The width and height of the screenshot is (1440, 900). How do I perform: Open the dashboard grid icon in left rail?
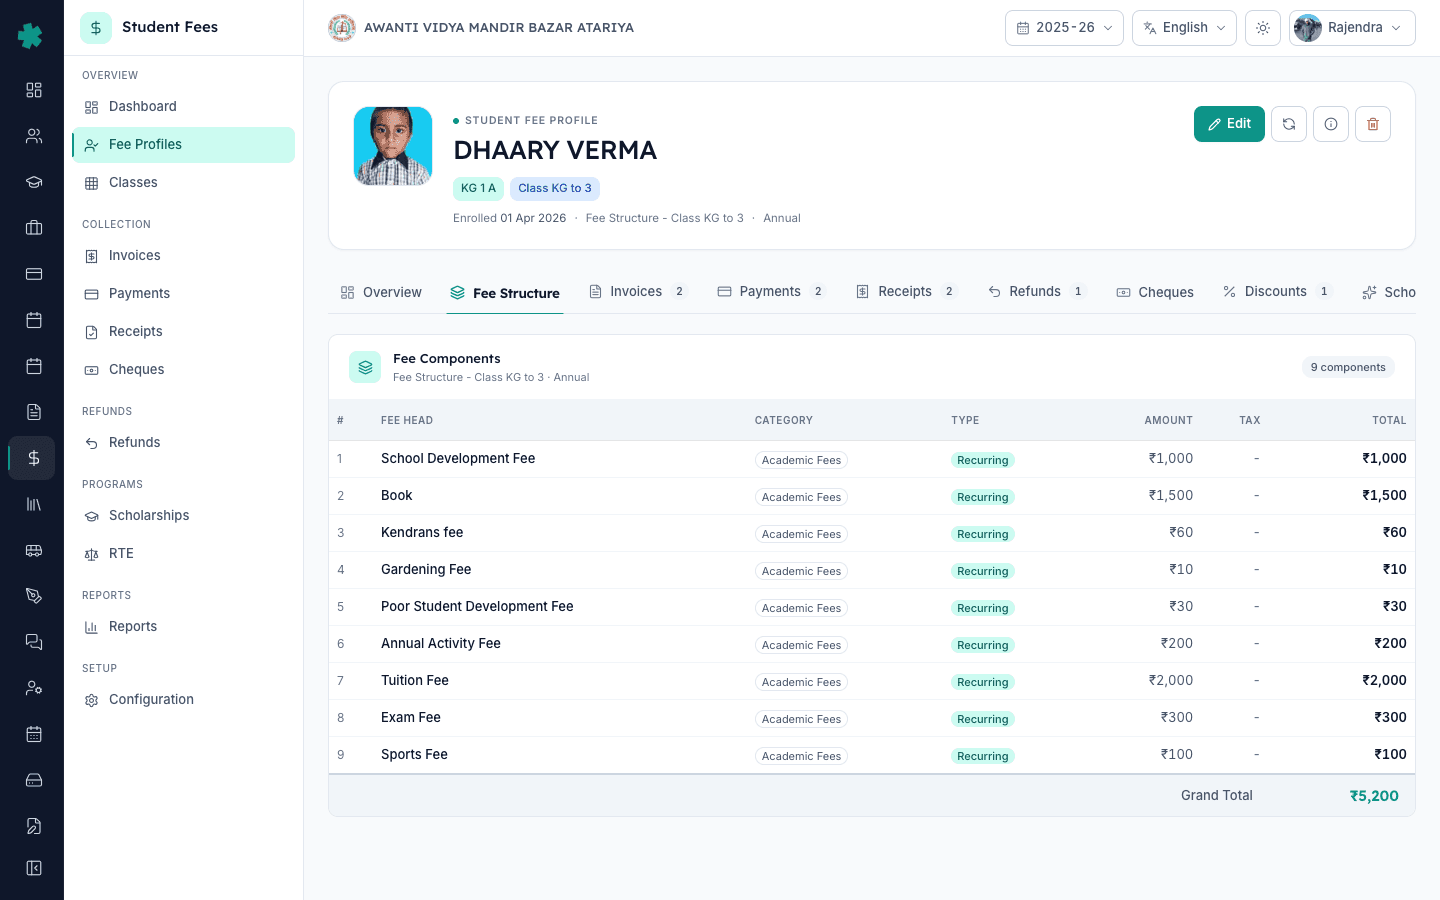pyautogui.click(x=34, y=90)
